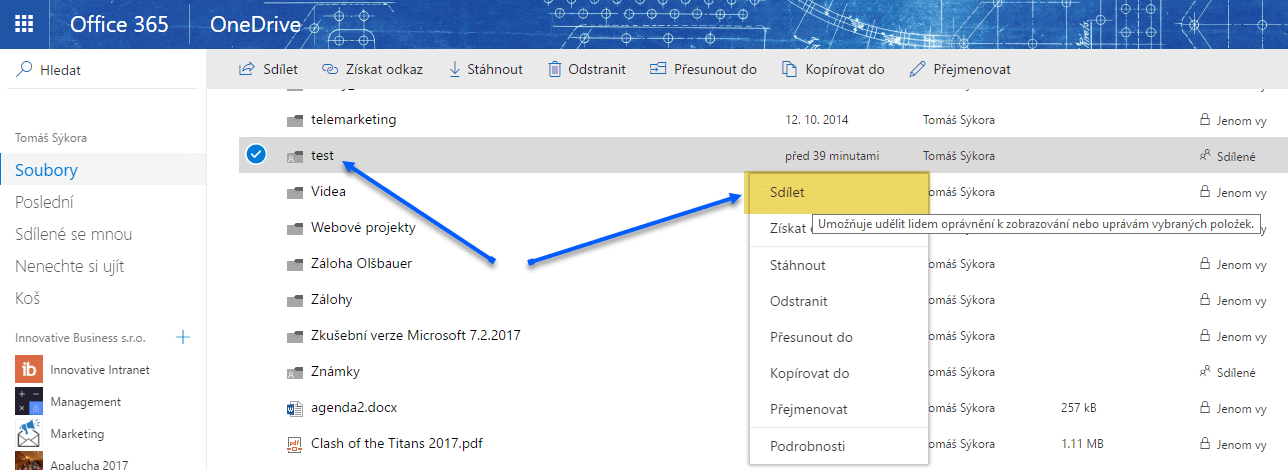Click Sdílené status of the Známky row
The height and width of the screenshot is (470, 1288).
1227,372
